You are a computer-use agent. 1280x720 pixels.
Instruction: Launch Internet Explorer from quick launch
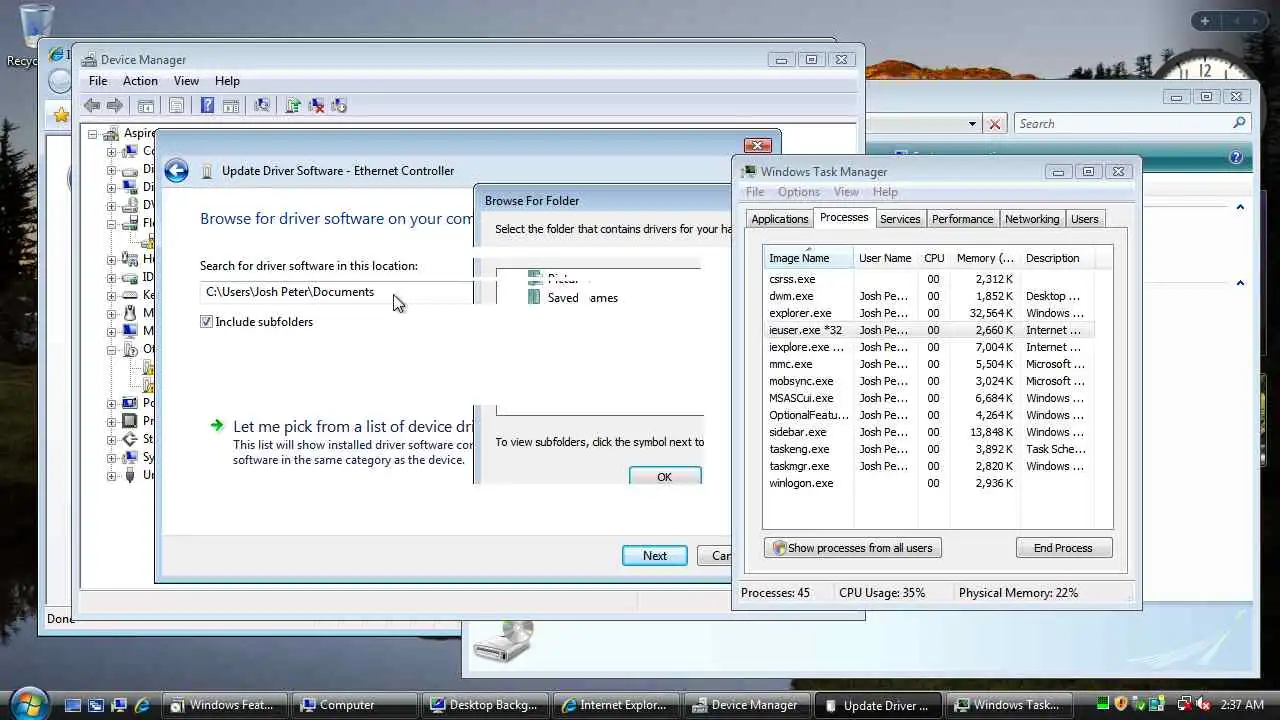[x=142, y=705]
